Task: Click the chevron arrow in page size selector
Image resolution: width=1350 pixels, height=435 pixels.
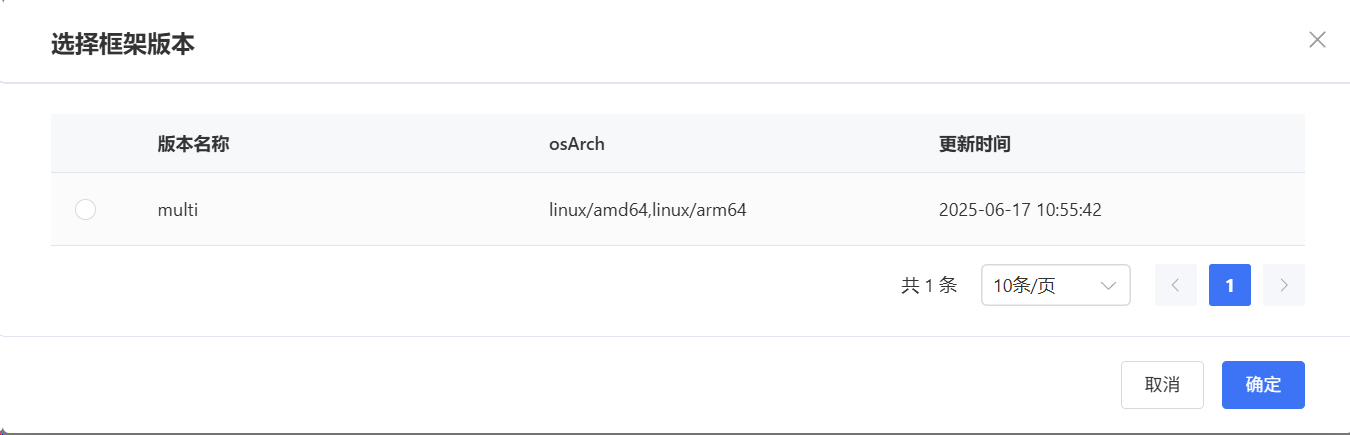Action: coord(1108,285)
